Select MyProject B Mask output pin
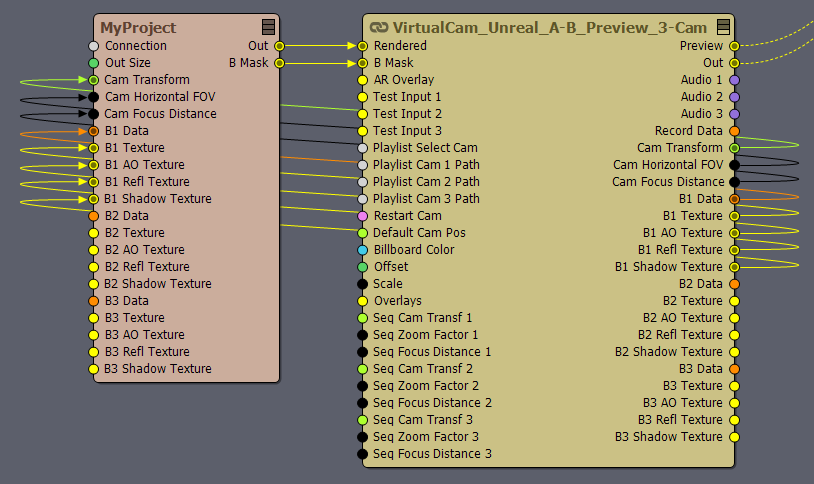This screenshot has width=814, height=484. [279, 63]
